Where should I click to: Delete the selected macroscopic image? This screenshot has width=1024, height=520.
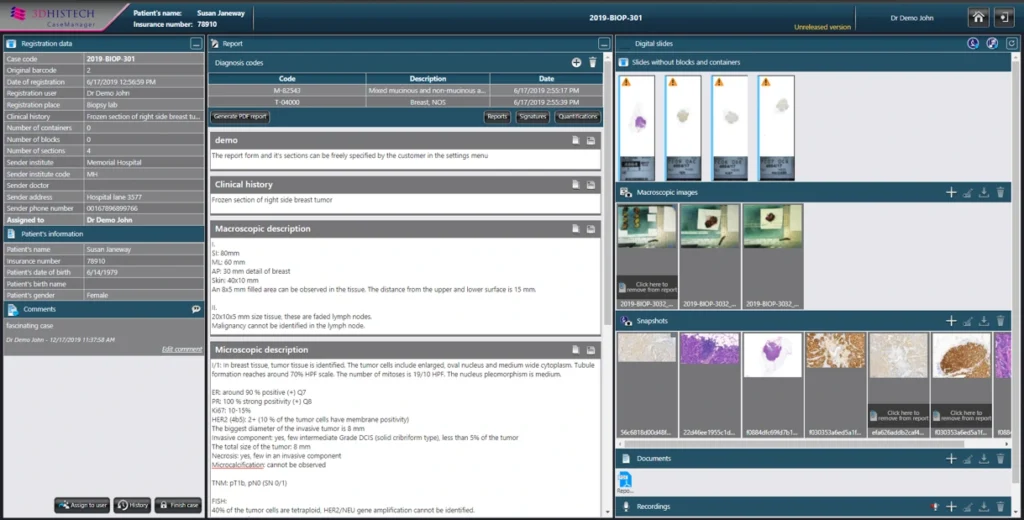pos(1000,193)
